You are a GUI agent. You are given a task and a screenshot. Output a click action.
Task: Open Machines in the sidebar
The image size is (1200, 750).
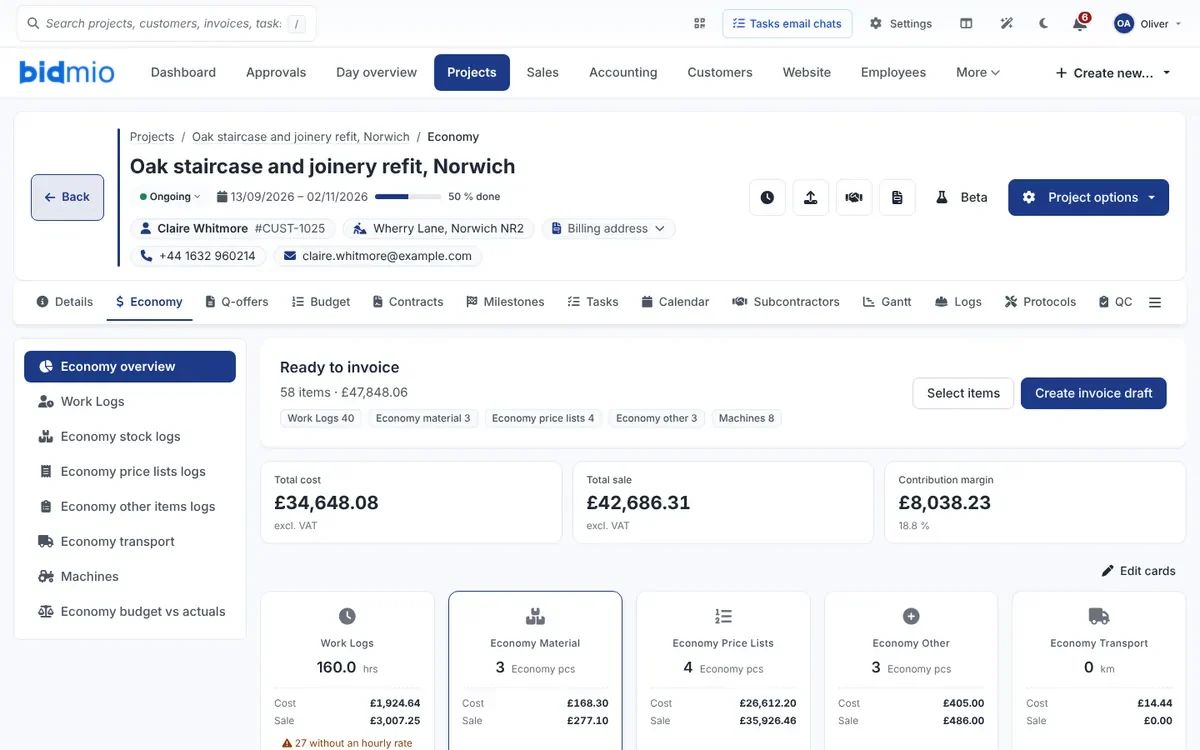(x=130, y=576)
